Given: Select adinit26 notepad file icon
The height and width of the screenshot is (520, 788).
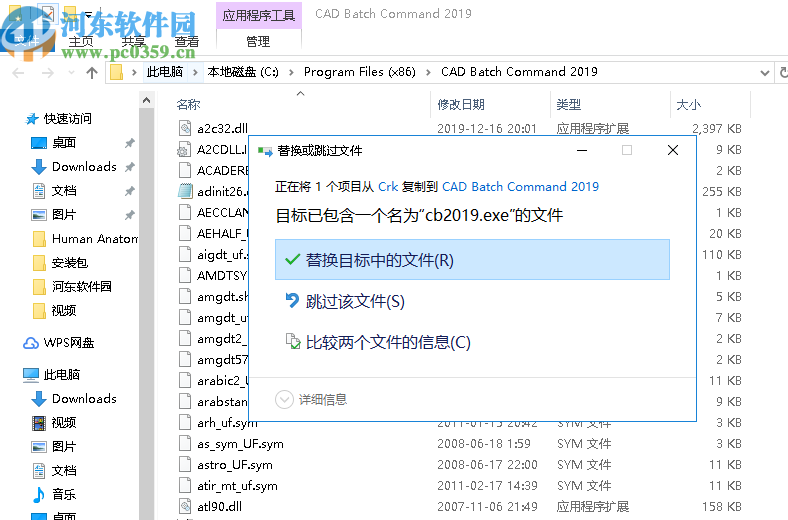Looking at the screenshot, I should pos(185,191).
